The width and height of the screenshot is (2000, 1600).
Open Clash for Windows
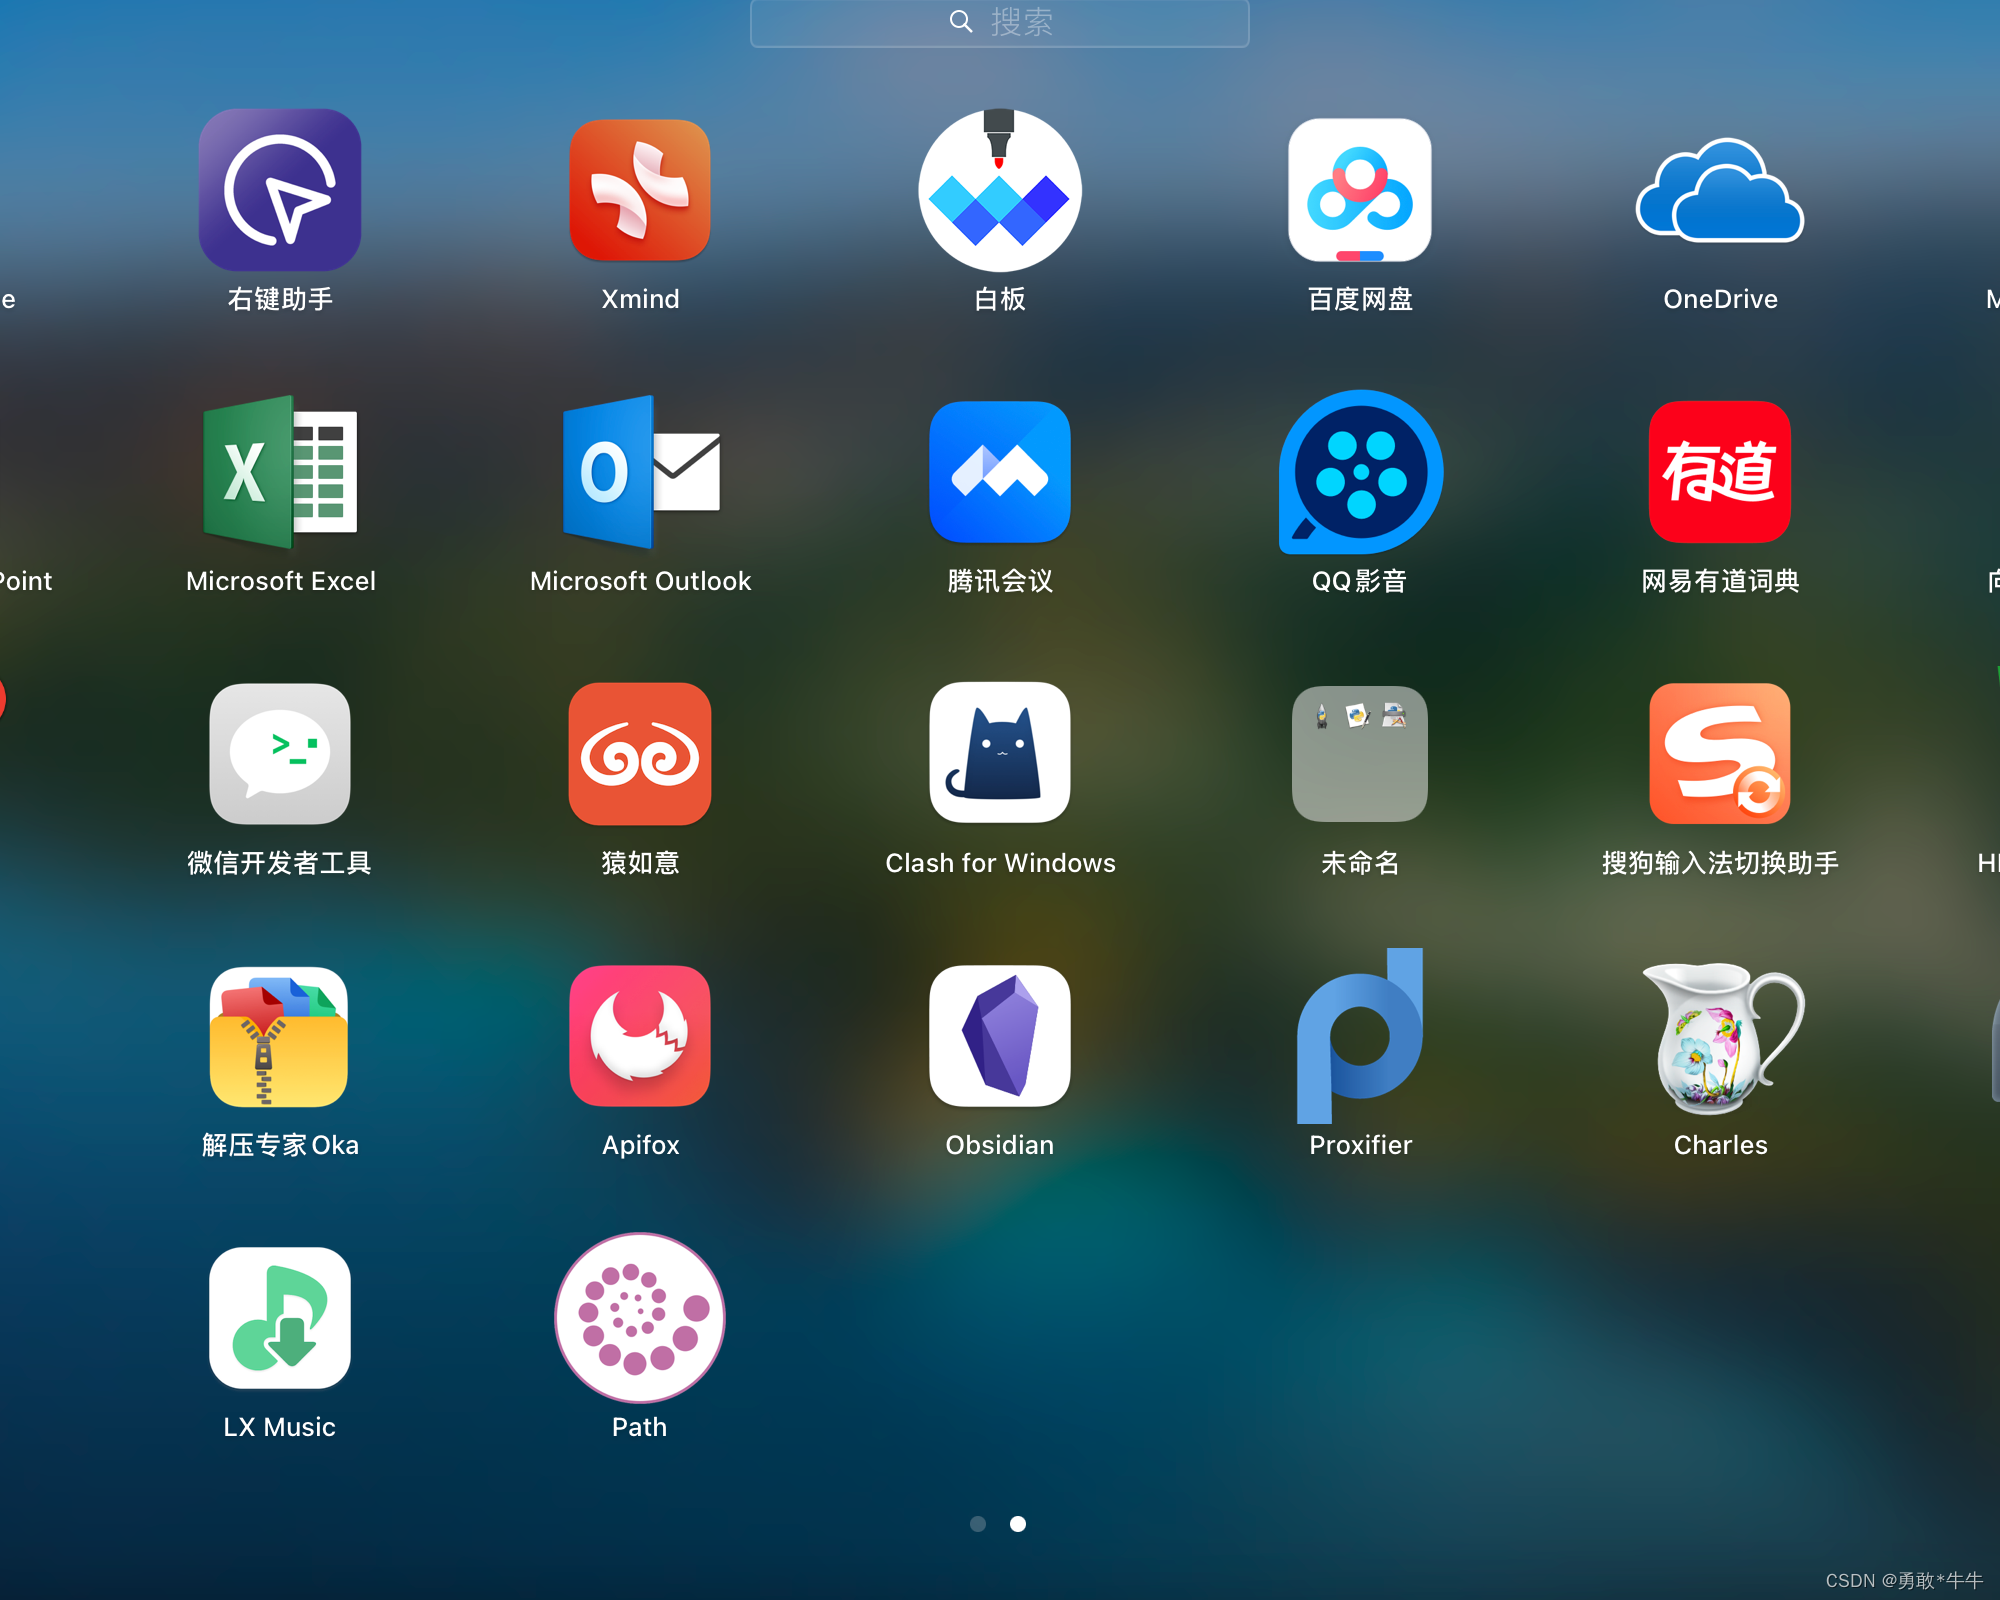[x=1000, y=754]
